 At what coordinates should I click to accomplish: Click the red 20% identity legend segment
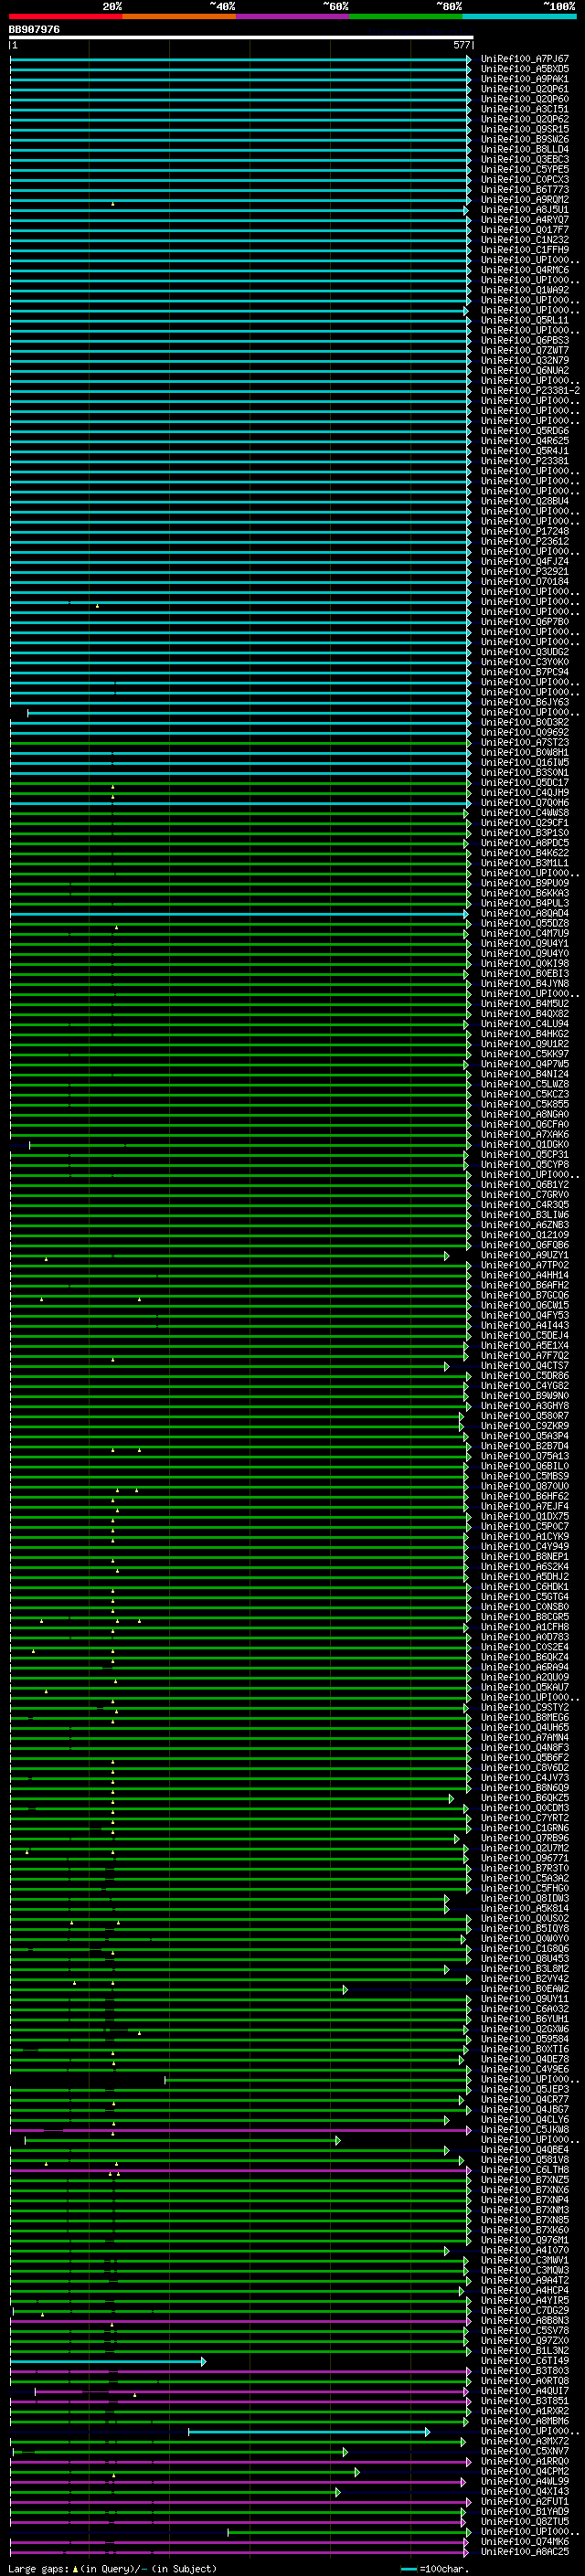tap(65, 16)
